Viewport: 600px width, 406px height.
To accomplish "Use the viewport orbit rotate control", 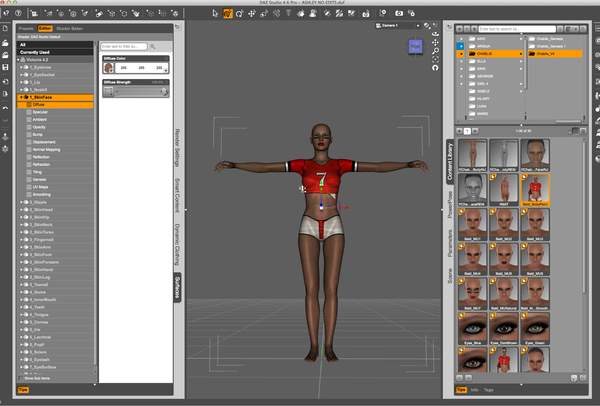I will (435, 34).
